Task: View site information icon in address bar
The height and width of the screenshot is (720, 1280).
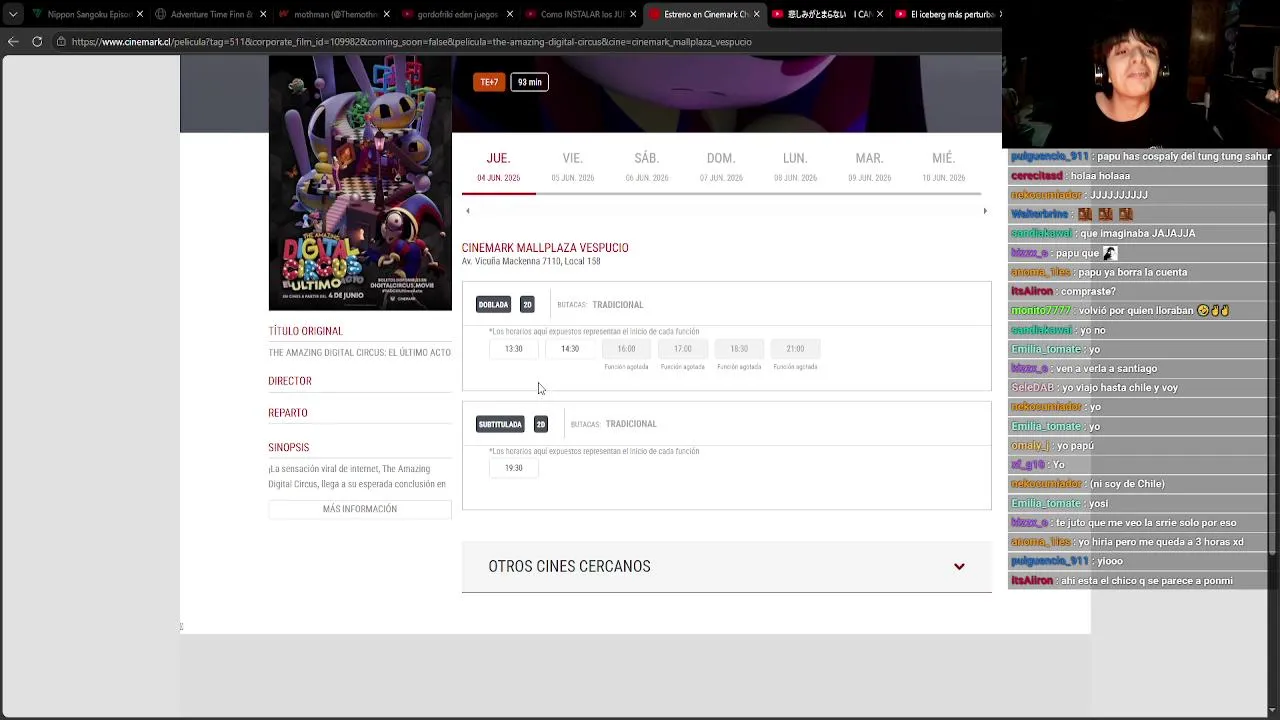Action: (x=61, y=42)
